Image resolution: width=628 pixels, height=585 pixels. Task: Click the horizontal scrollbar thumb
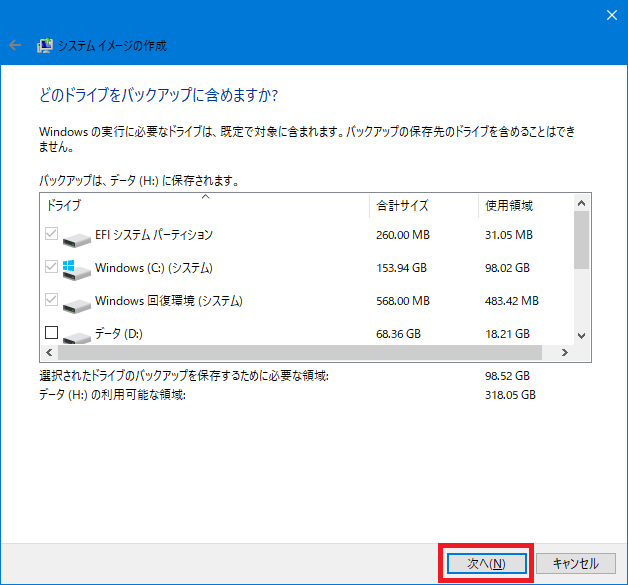(x=300, y=352)
